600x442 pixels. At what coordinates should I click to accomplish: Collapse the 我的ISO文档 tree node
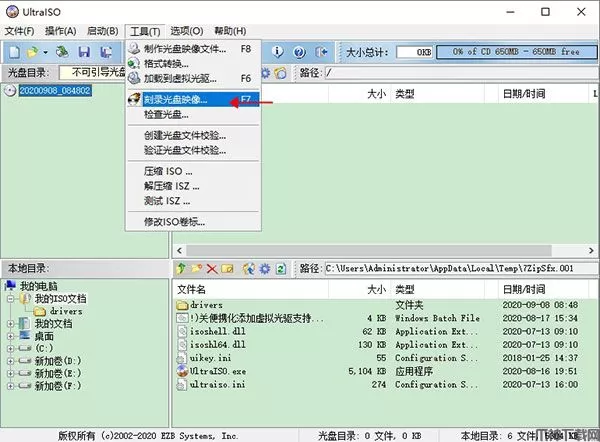click(x=10, y=298)
